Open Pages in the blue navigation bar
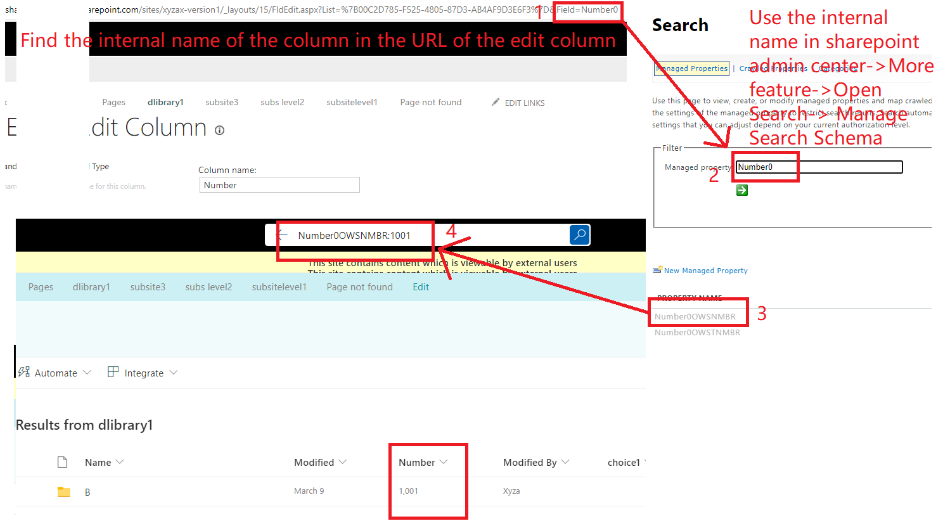 pyautogui.click(x=41, y=287)
